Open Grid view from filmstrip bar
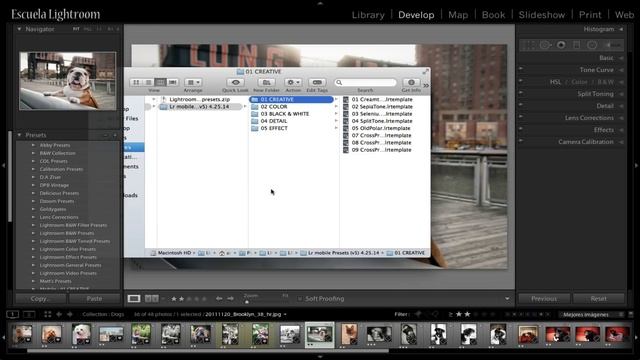 [47, 314]
